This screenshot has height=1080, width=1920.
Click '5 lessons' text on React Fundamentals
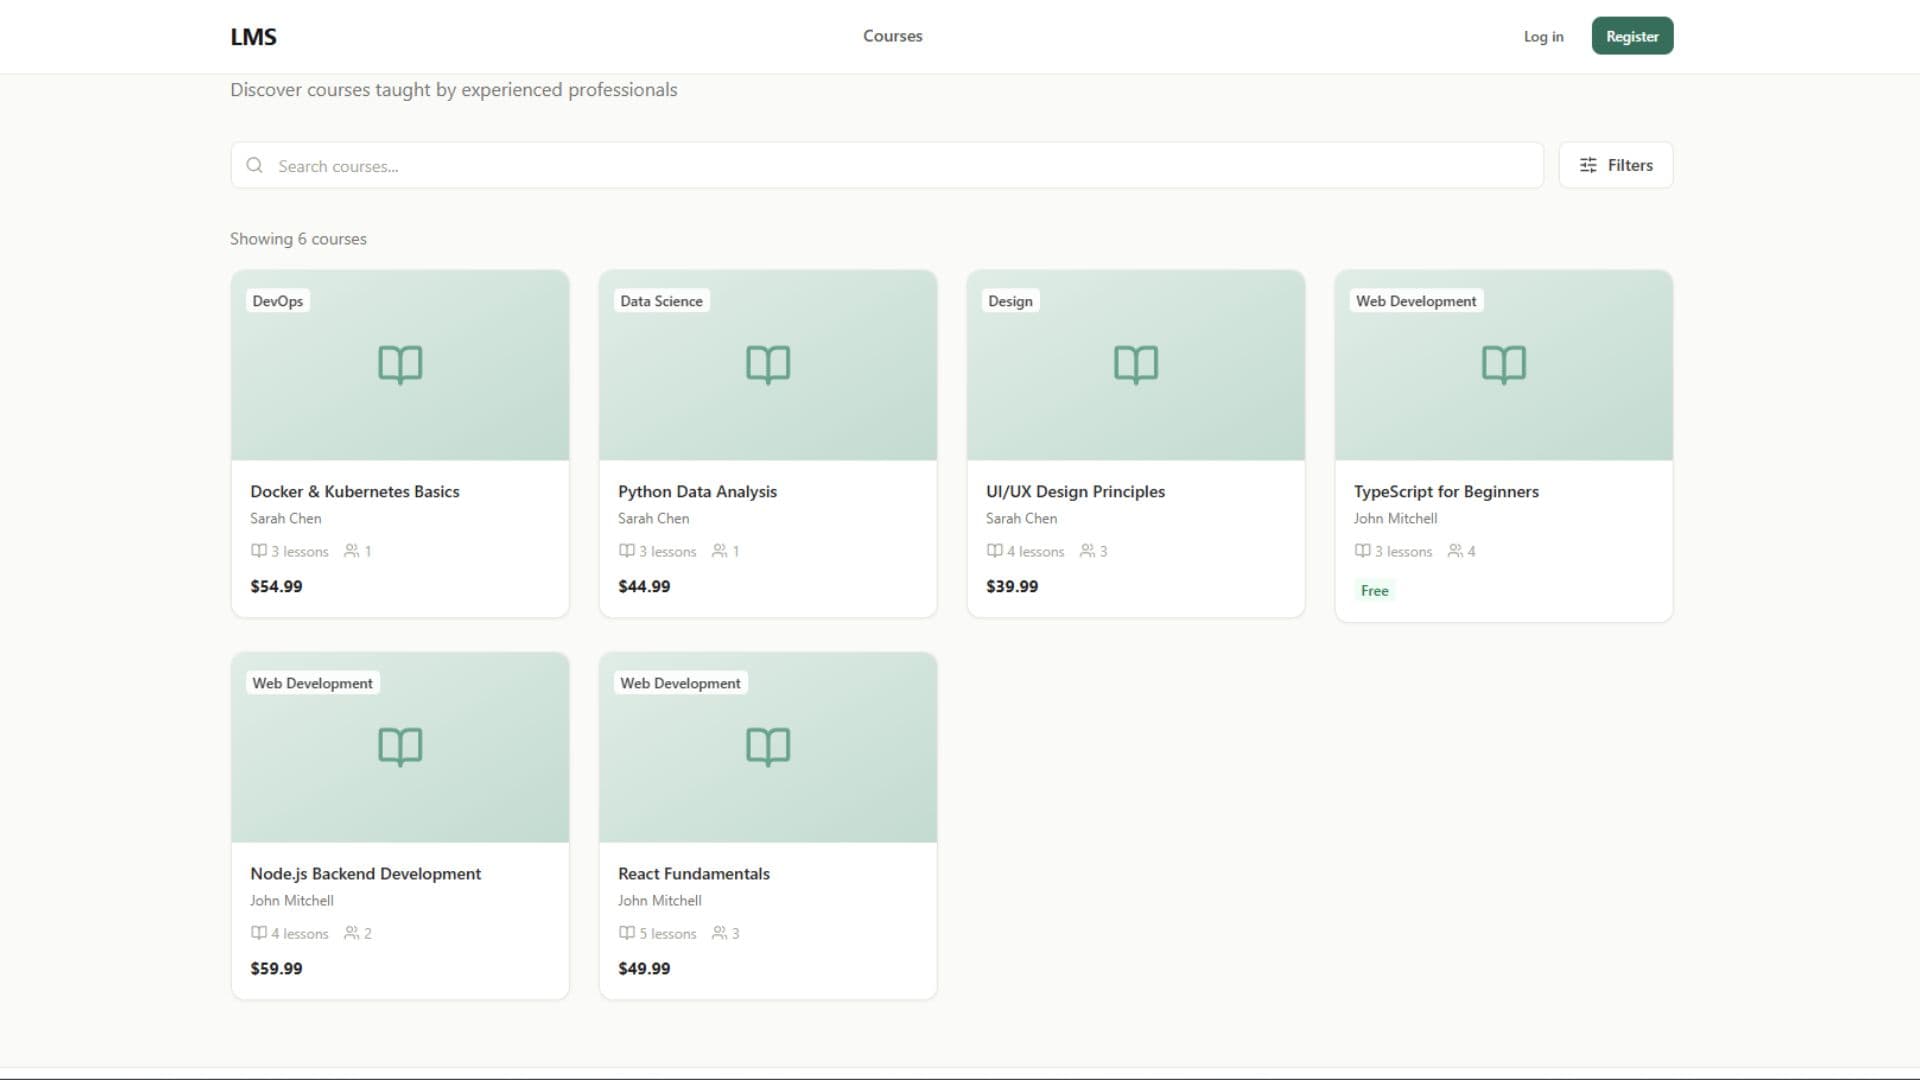668,934
